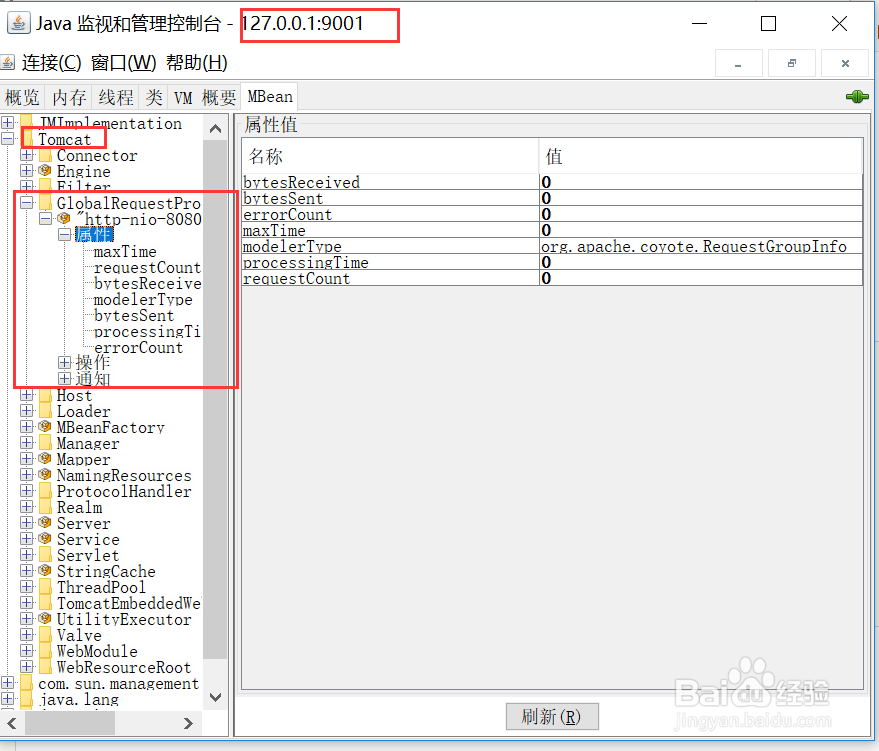Screen dimensions: 879x751
Task: Select the maxTime attribute in tree
Action: (125, 252)
